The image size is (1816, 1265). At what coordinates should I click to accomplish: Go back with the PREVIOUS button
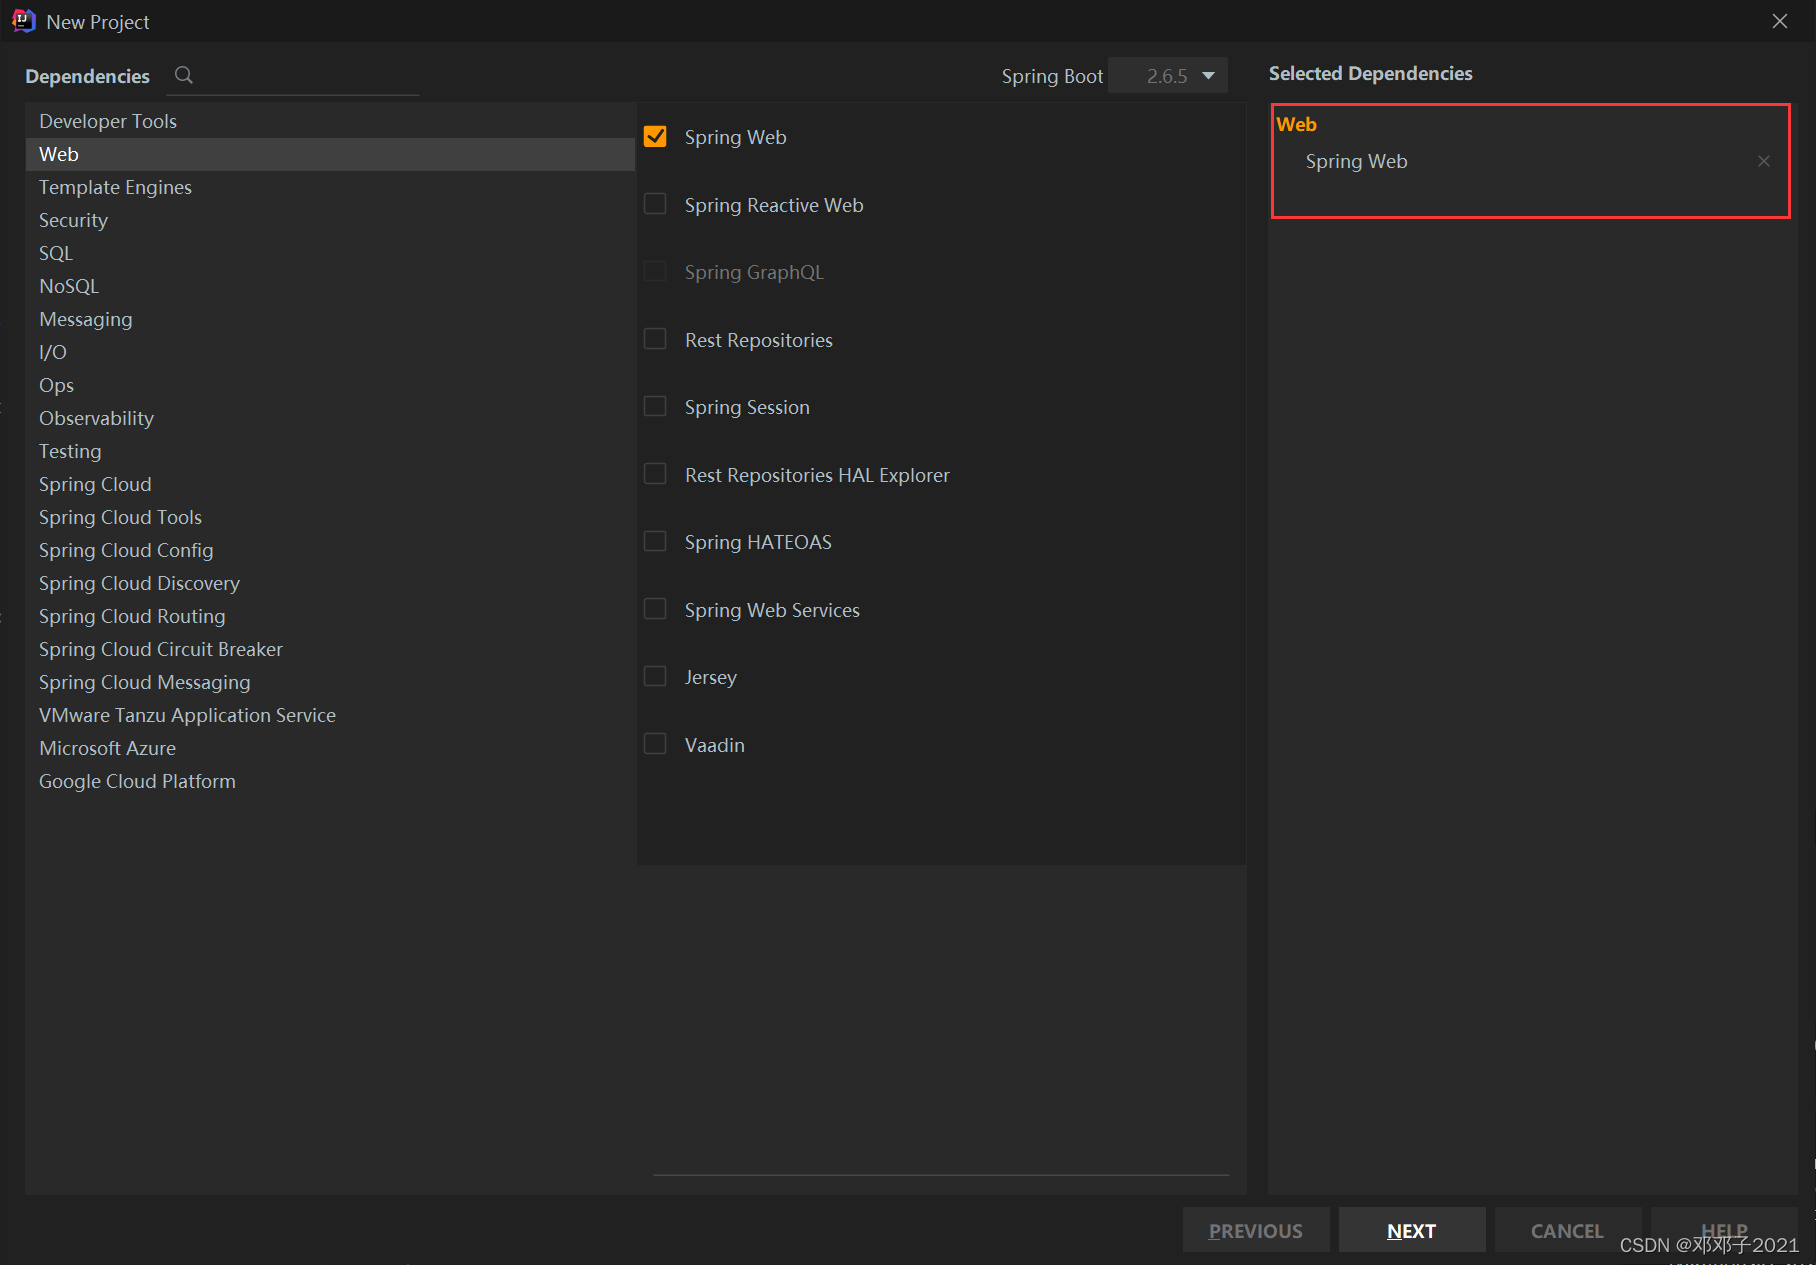pyautogui.click(x=1256, y=1230)
